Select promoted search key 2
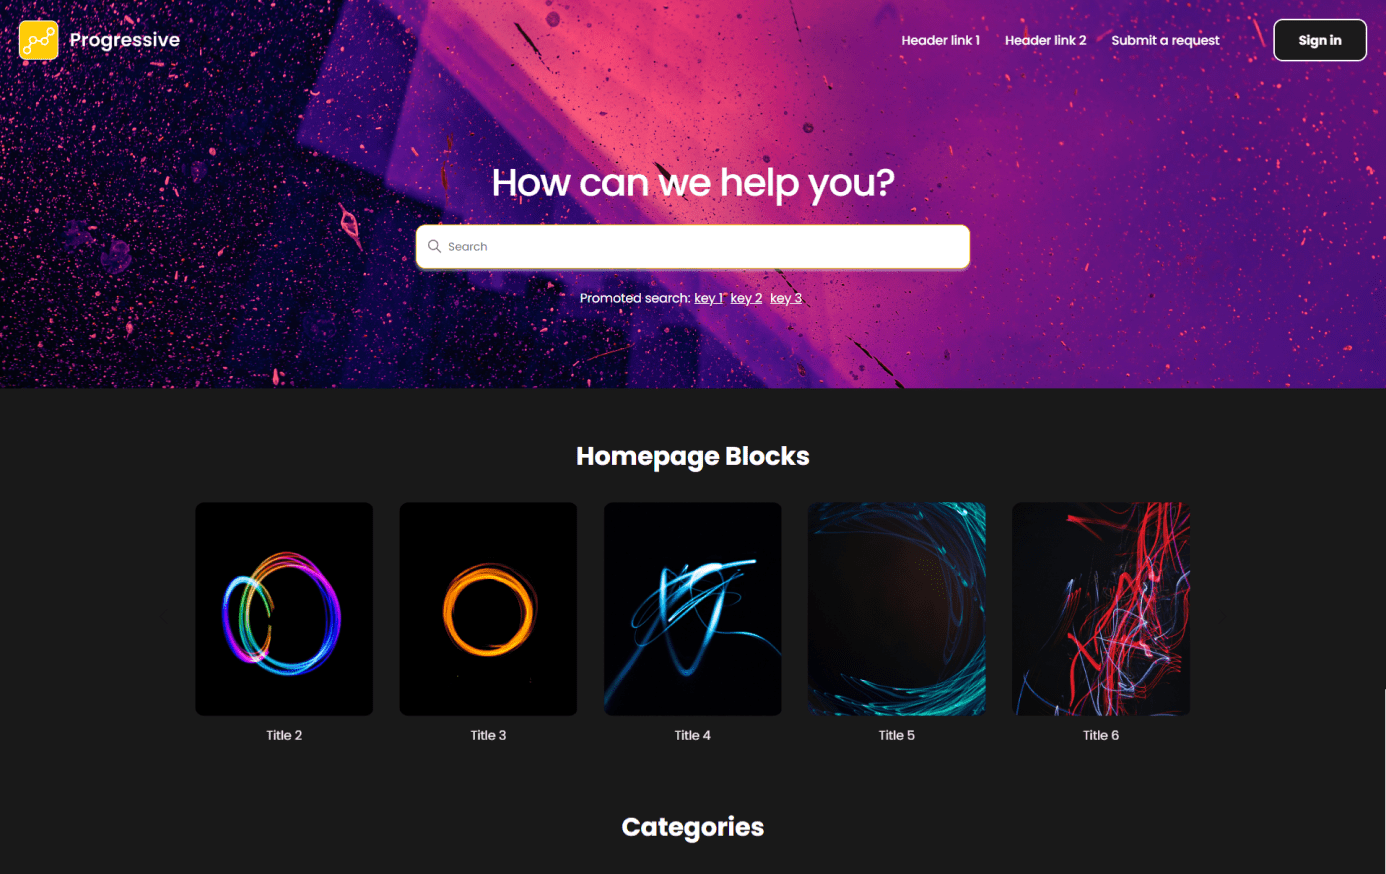Viewport: 1386px width, 874px height. coord(746,298)
